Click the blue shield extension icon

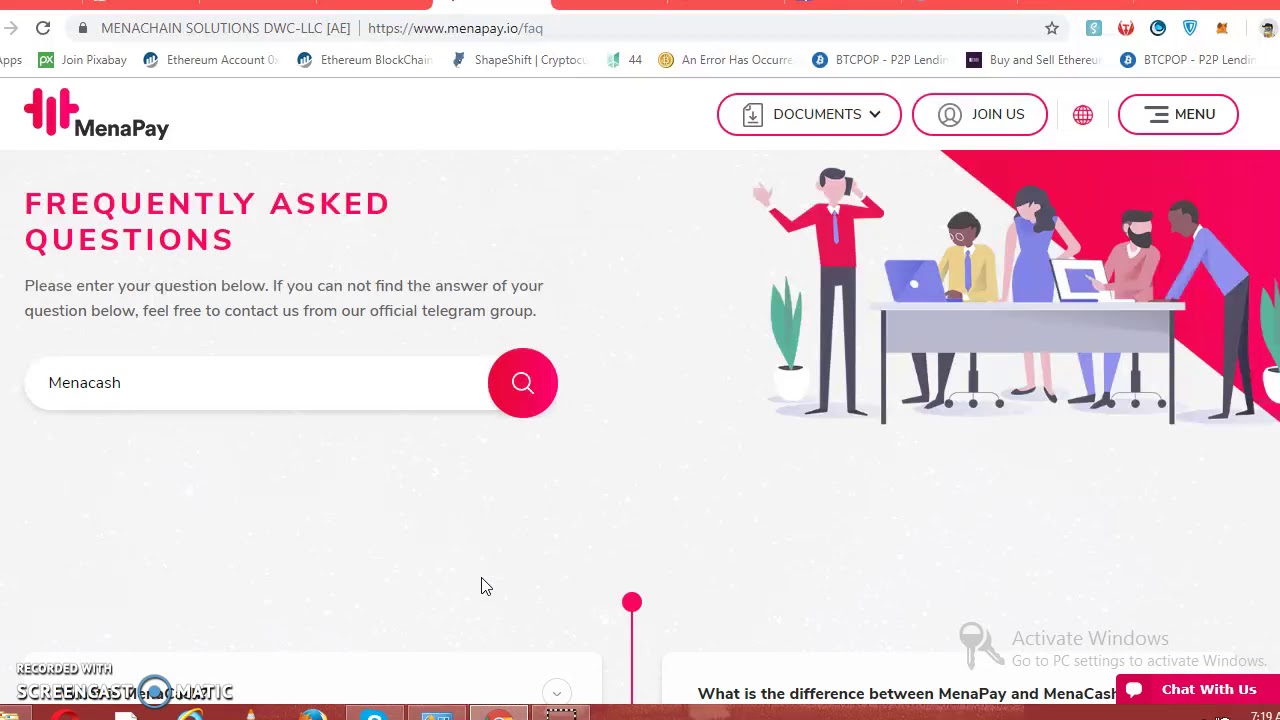tap(1190, 28)
